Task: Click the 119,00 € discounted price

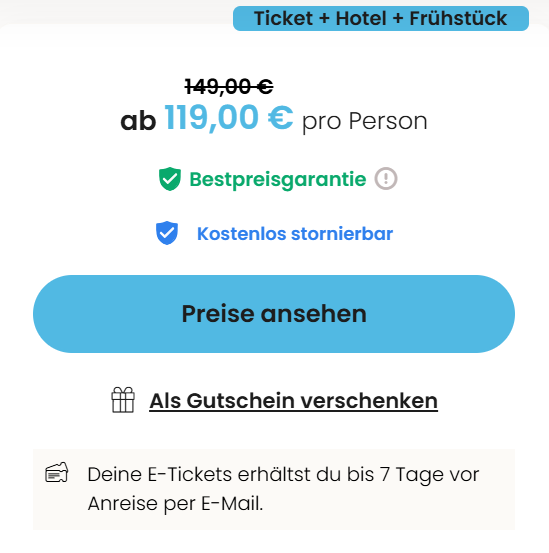Action: coord(229,118)
